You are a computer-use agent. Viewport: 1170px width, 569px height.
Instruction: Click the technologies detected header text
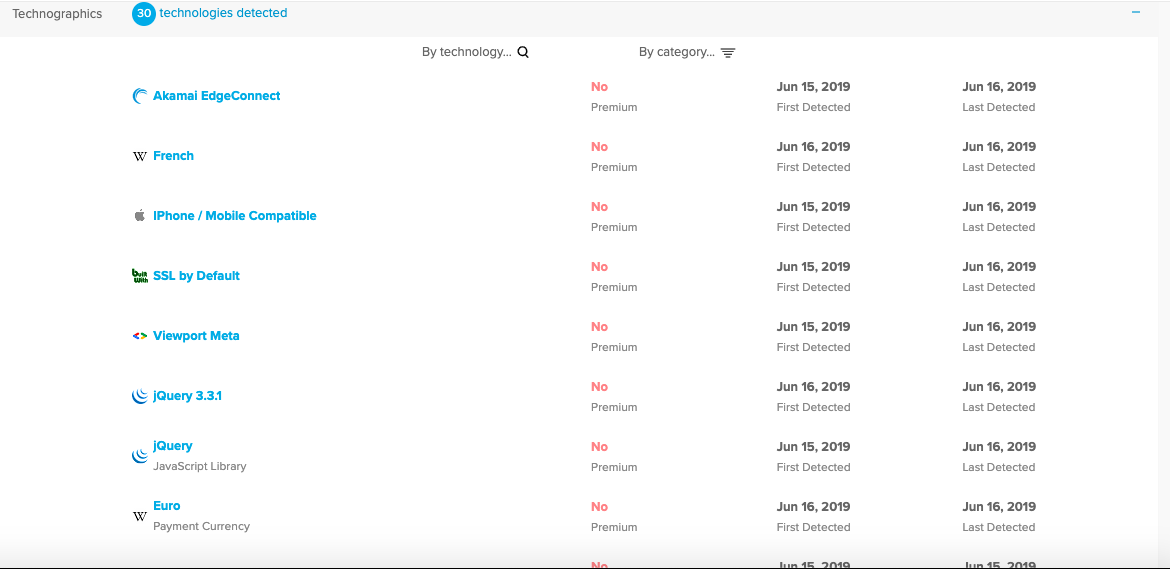pyautogui.click(x=223, y=13)
